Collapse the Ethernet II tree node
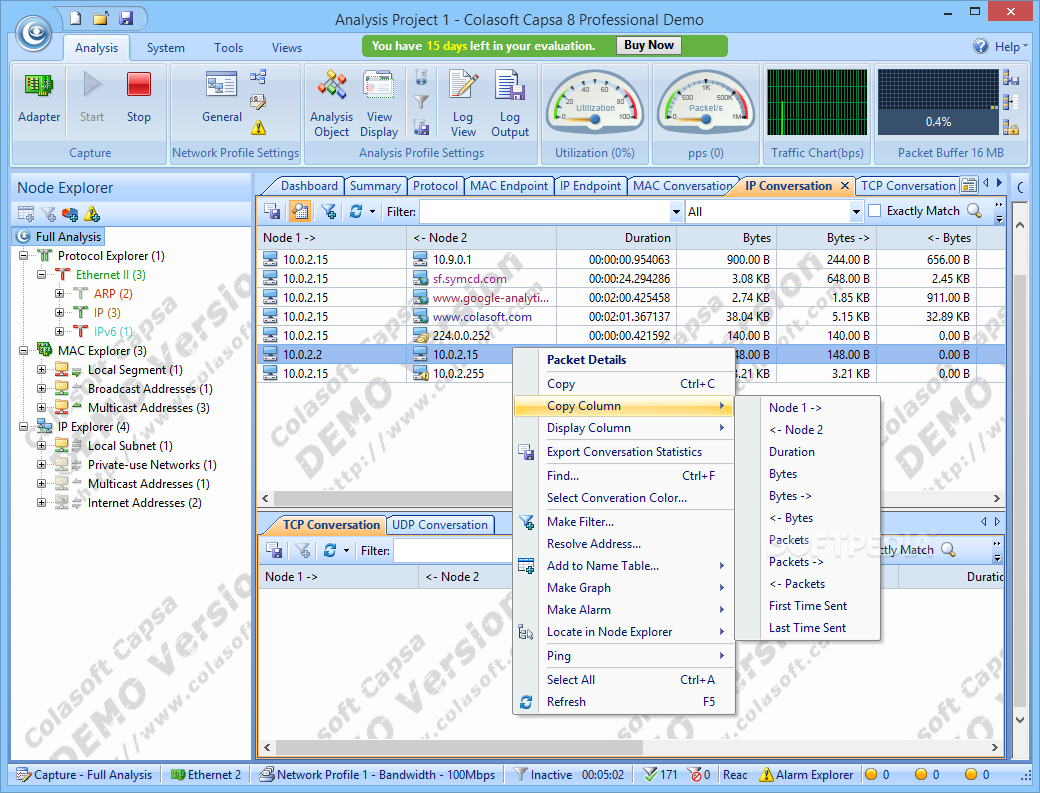 [41, 274]
